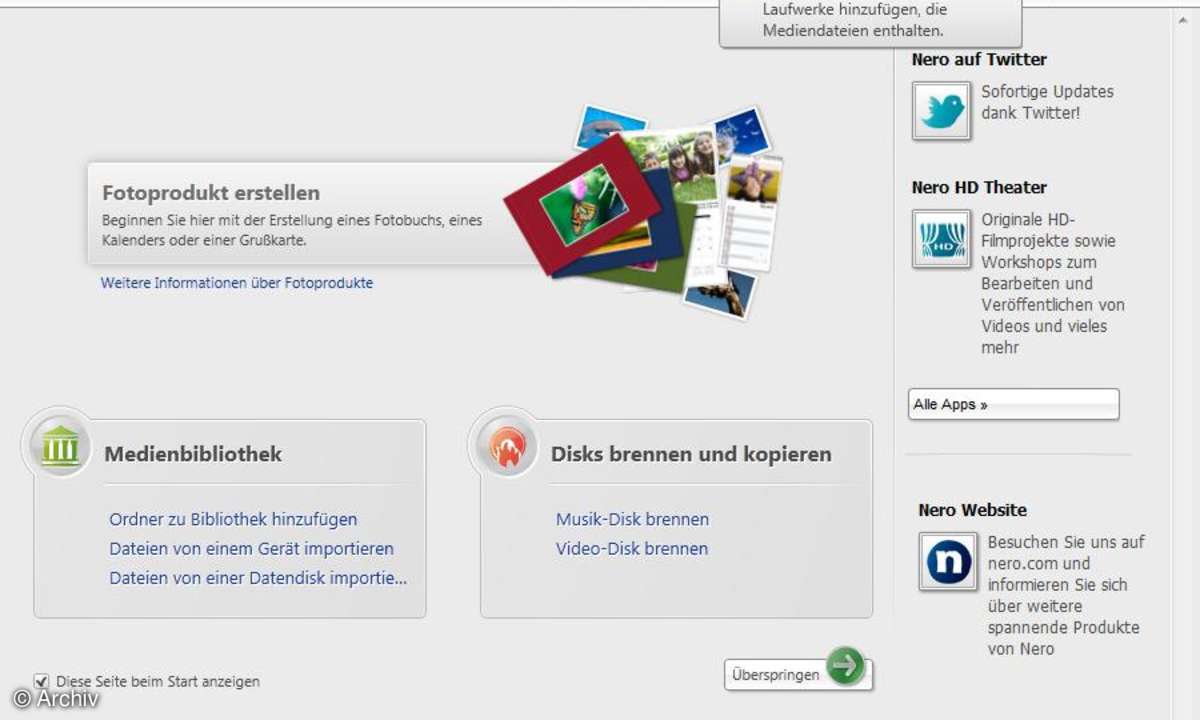Choose 'Video-Disk brennen' link

[x=632, y=548]
